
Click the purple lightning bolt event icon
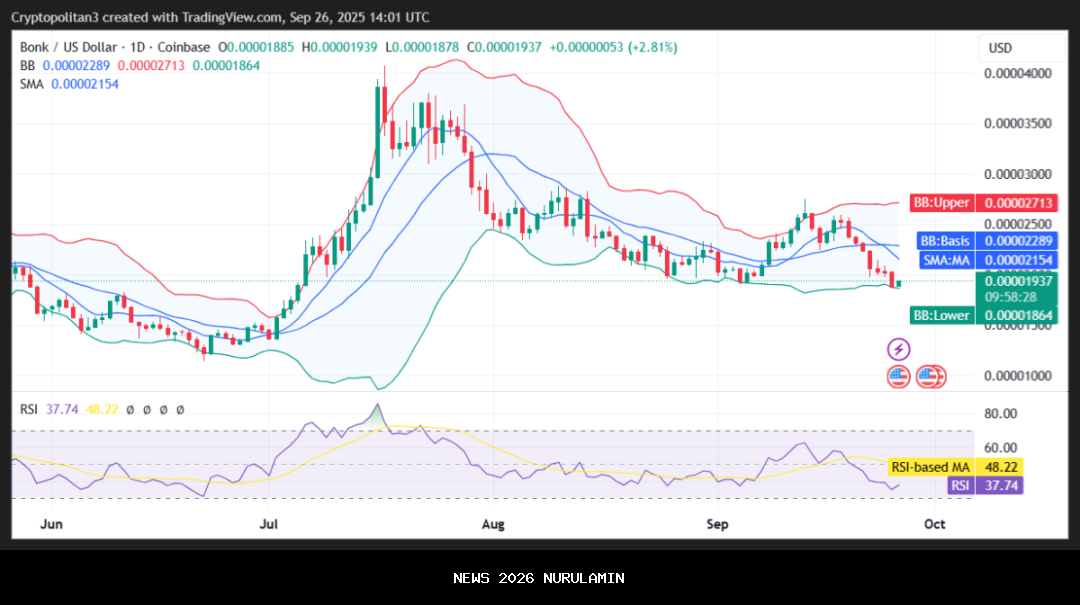(898, 349)
